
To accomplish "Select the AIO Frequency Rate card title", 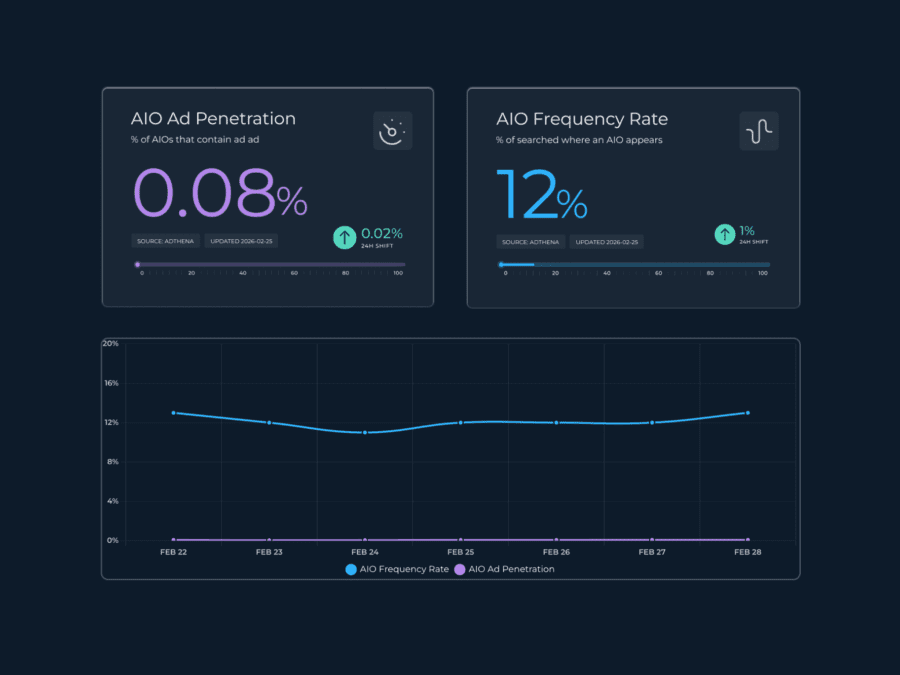I will [x=582, y=118].
